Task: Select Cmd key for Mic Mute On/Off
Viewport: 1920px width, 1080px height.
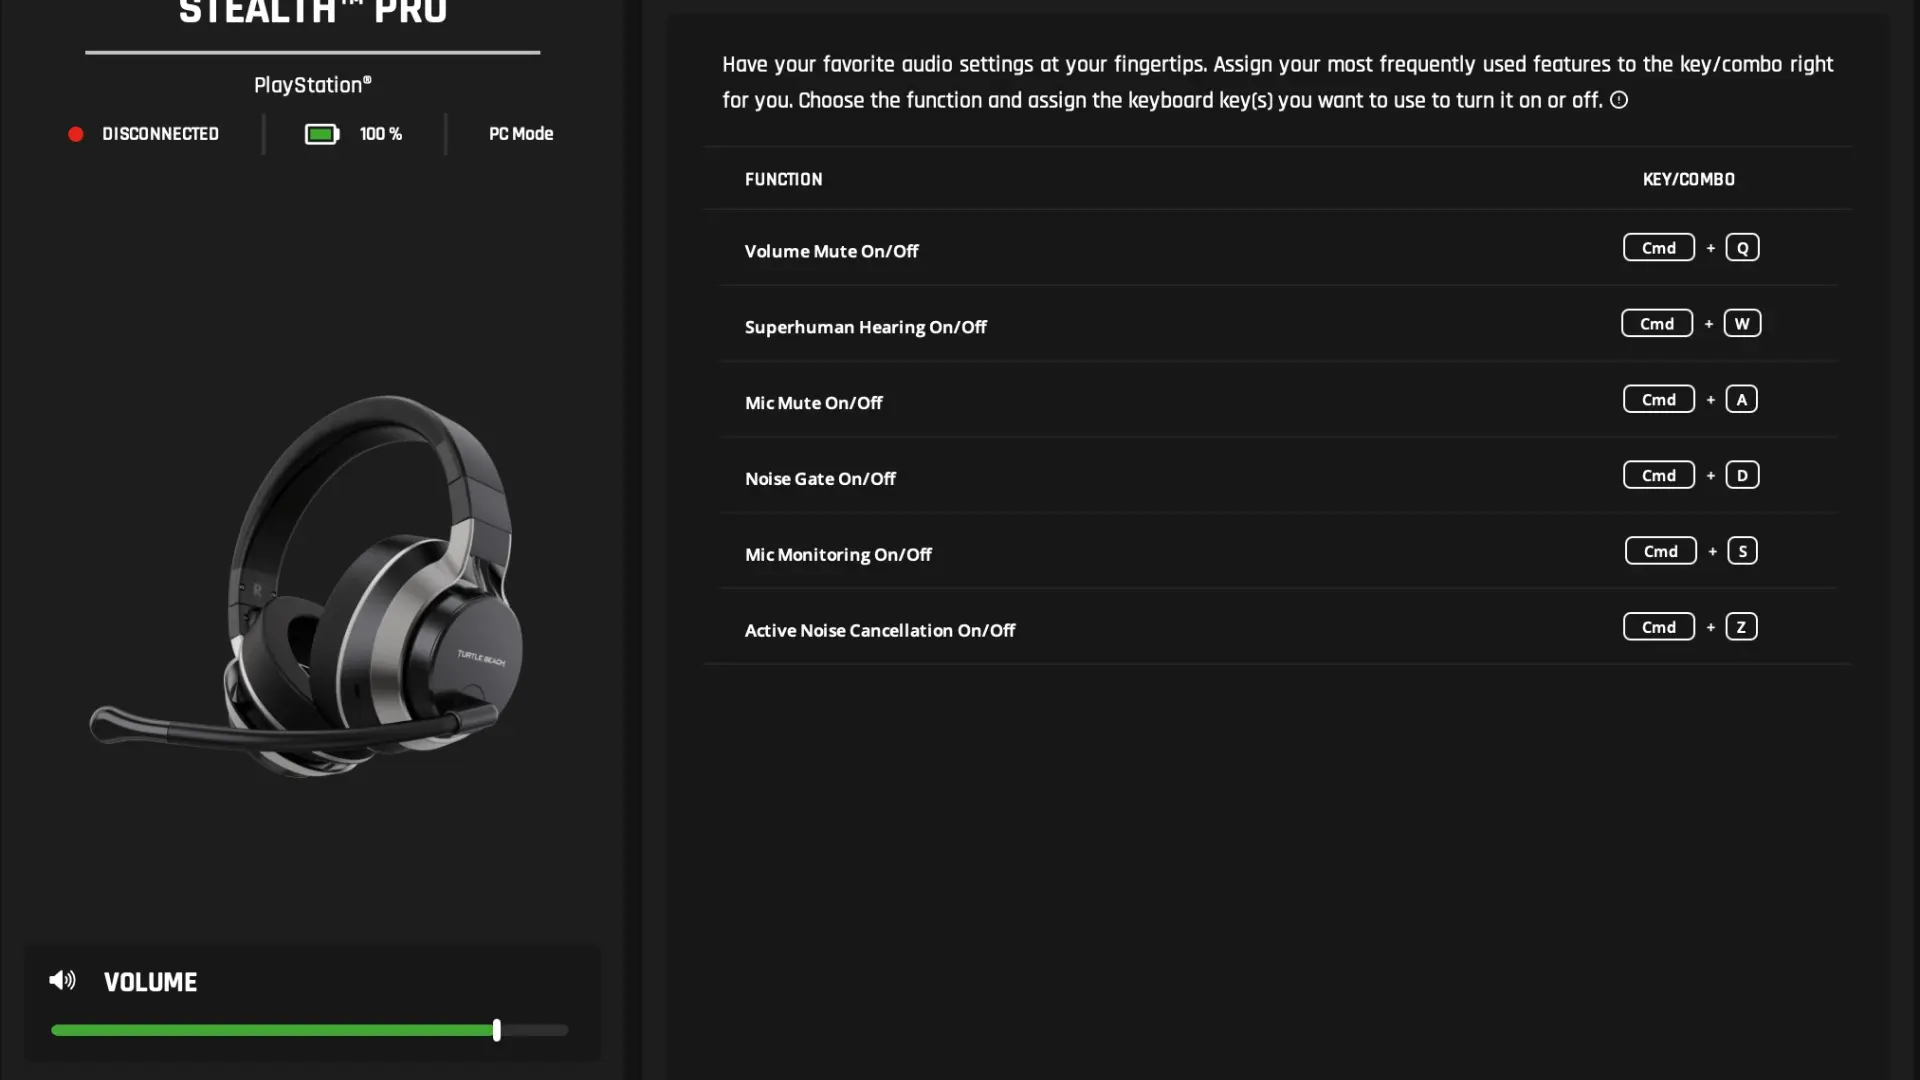Action: [1659, 400]
